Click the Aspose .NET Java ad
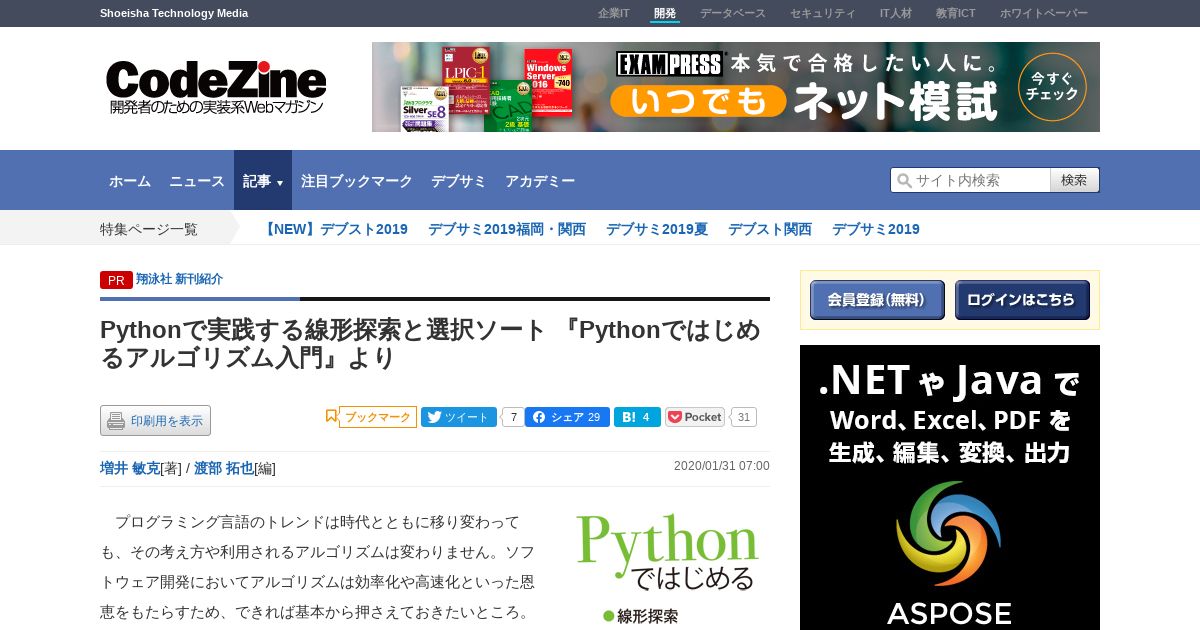The height and width of the screenshot is (630, 1200). tap(950, 487)
